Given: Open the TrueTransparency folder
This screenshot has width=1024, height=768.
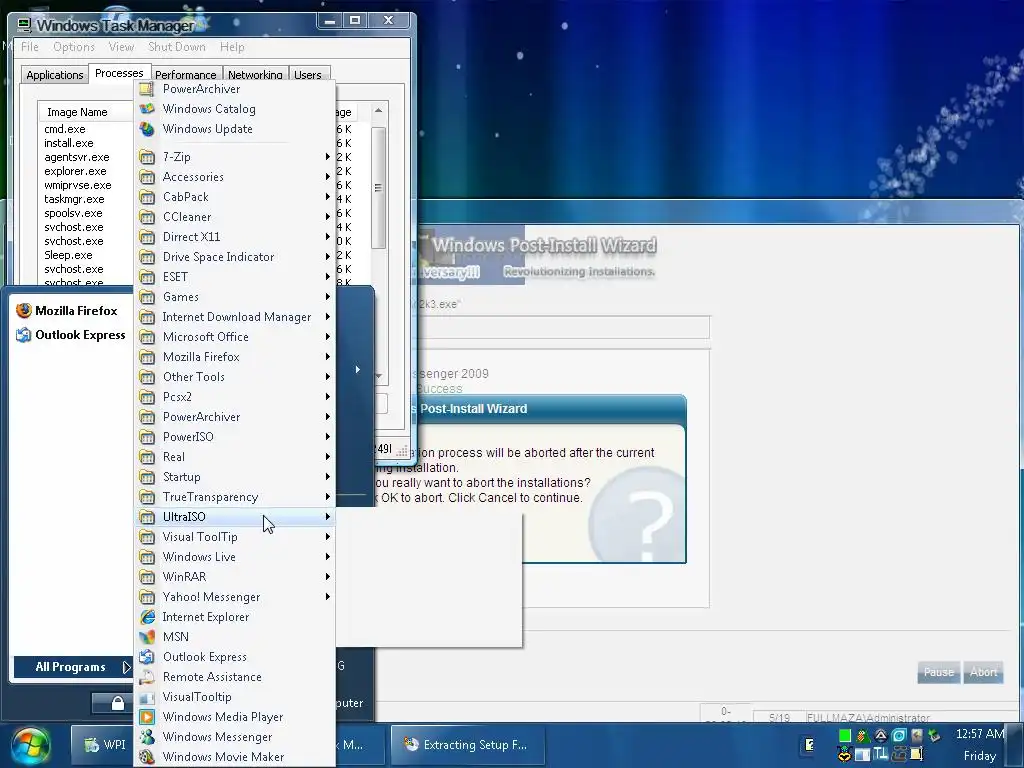Looking at the screenshot, I should (235, 497).
